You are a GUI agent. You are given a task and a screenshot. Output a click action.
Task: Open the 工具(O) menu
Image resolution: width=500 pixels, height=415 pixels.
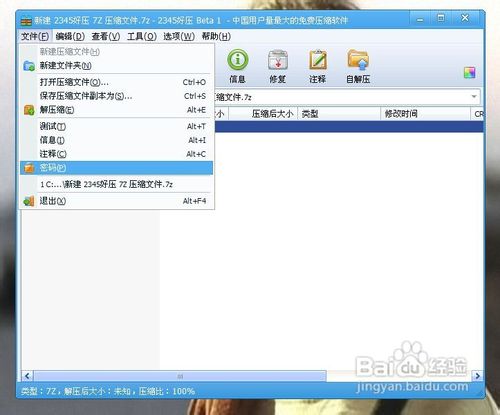[142, 36]
